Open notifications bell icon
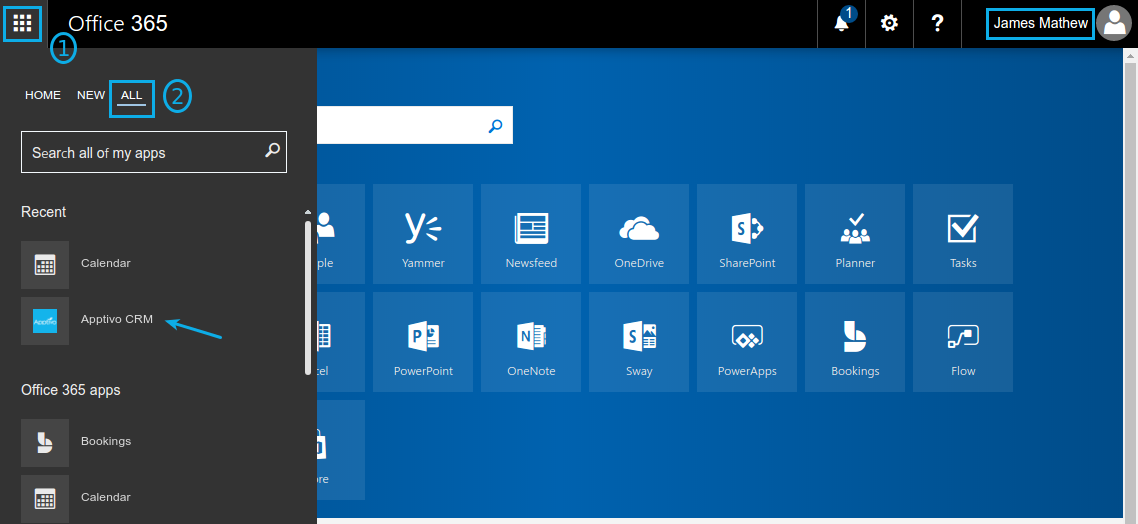This screenshot has width=1138, height=524. [x=842, y=23]
